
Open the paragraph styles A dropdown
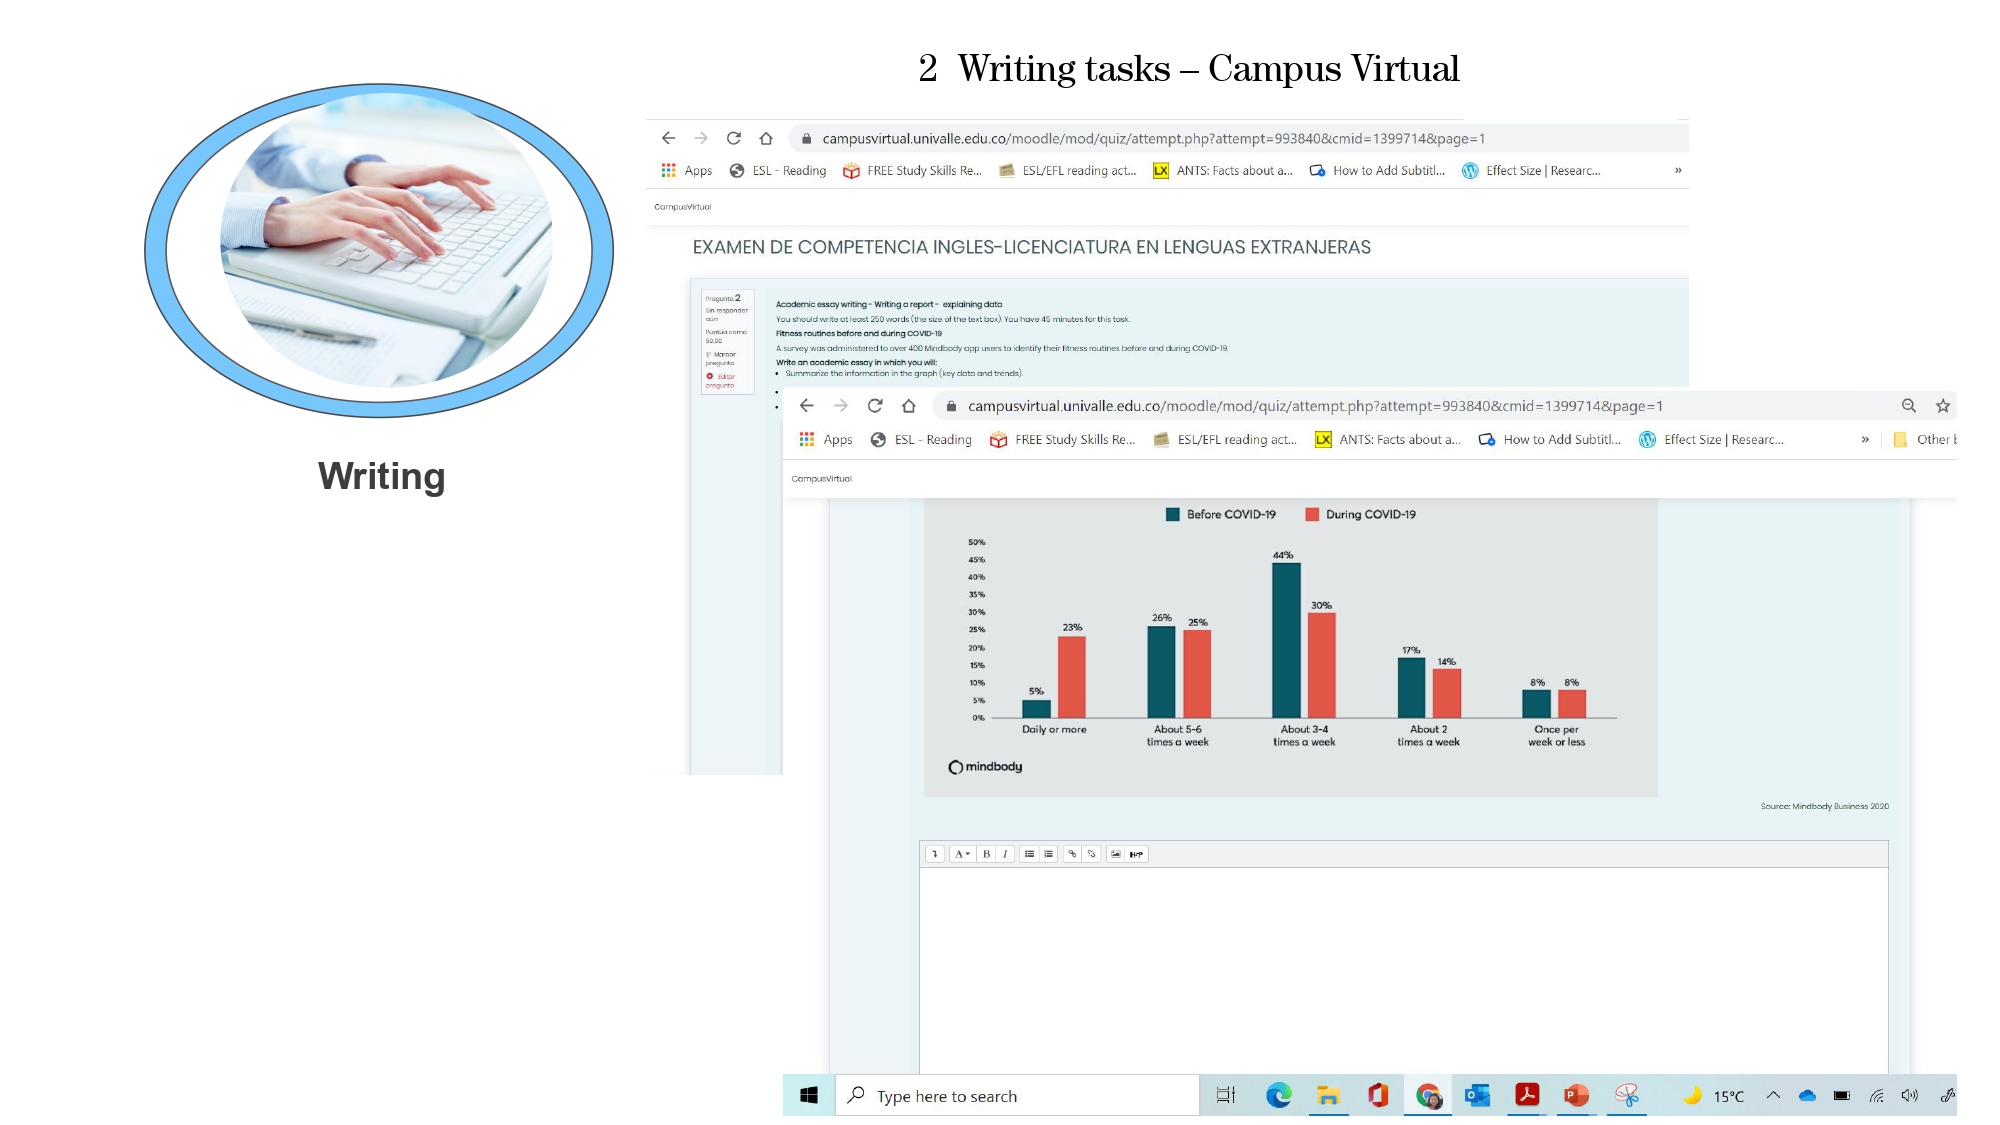point(962,854)
